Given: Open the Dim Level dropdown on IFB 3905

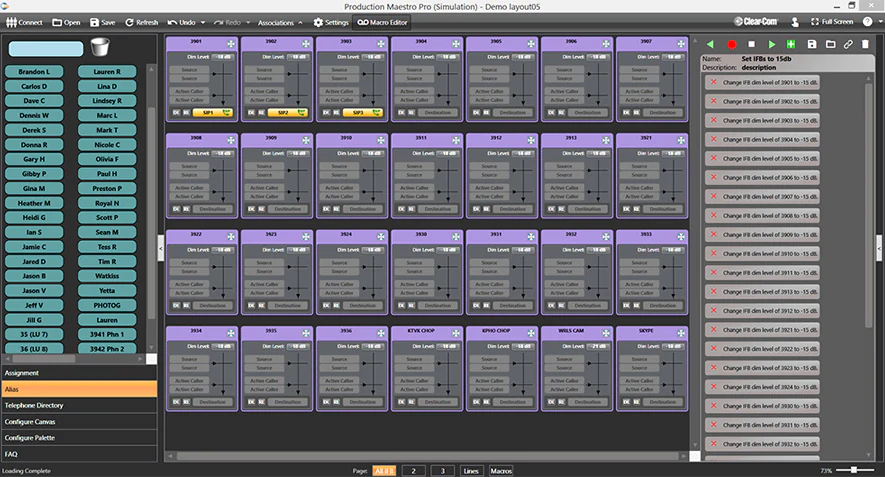Looking at the screenshot, I should click(x=522, y=57).
